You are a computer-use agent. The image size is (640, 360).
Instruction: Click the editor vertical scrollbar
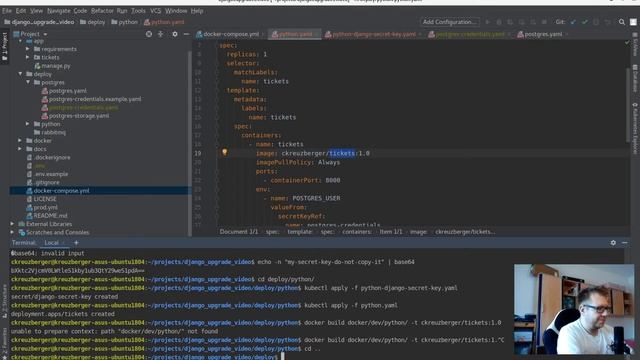(627, 105)
